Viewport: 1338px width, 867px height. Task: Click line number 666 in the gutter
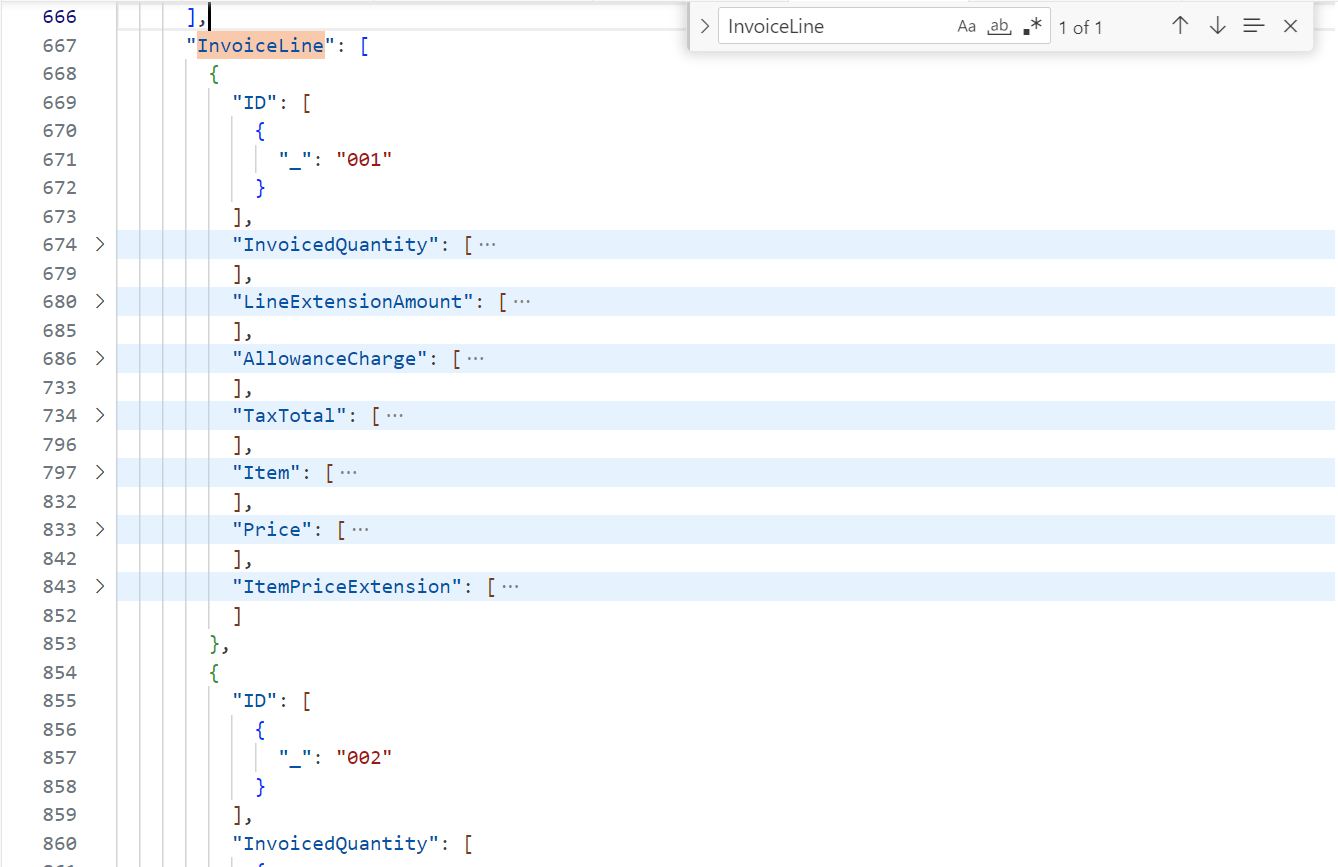[60, 17]
